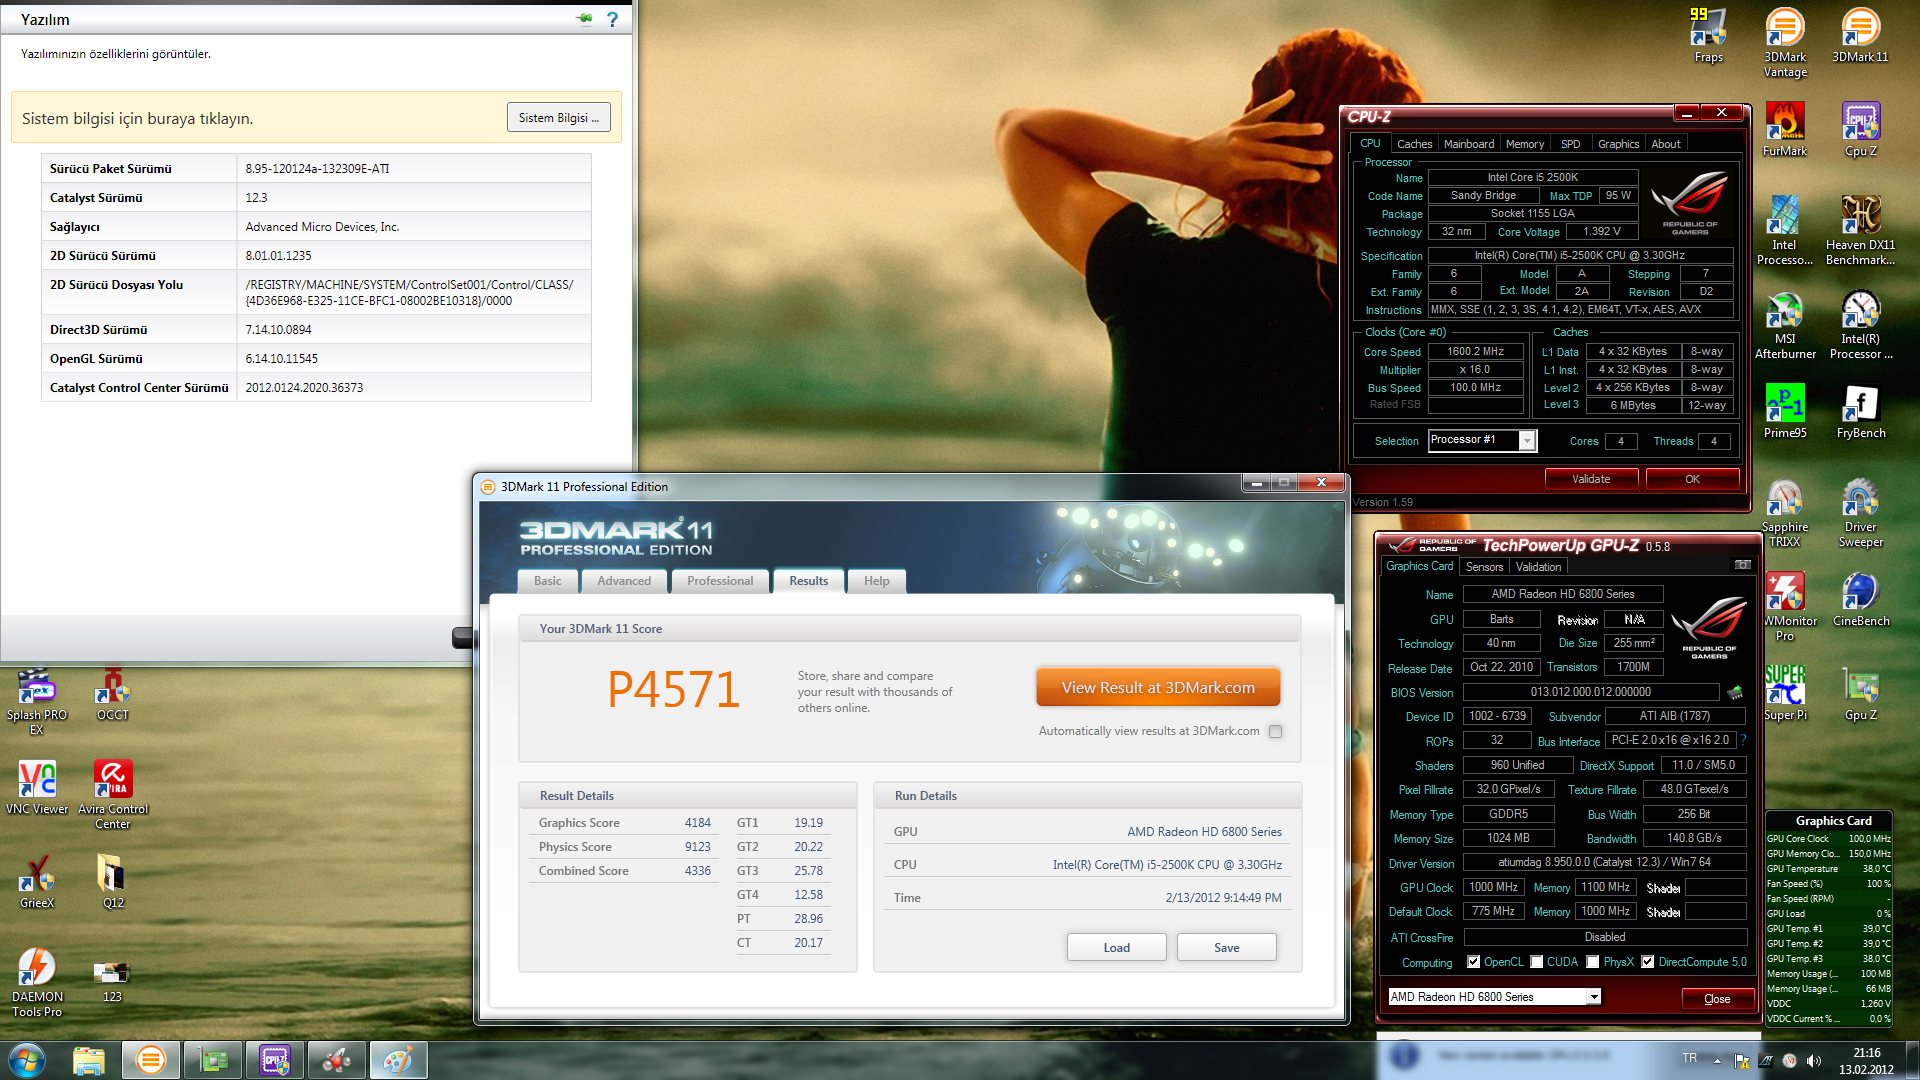Click the Load button in Run Details
The image size is (1920, 1080).
click(x=1116, y=948)
